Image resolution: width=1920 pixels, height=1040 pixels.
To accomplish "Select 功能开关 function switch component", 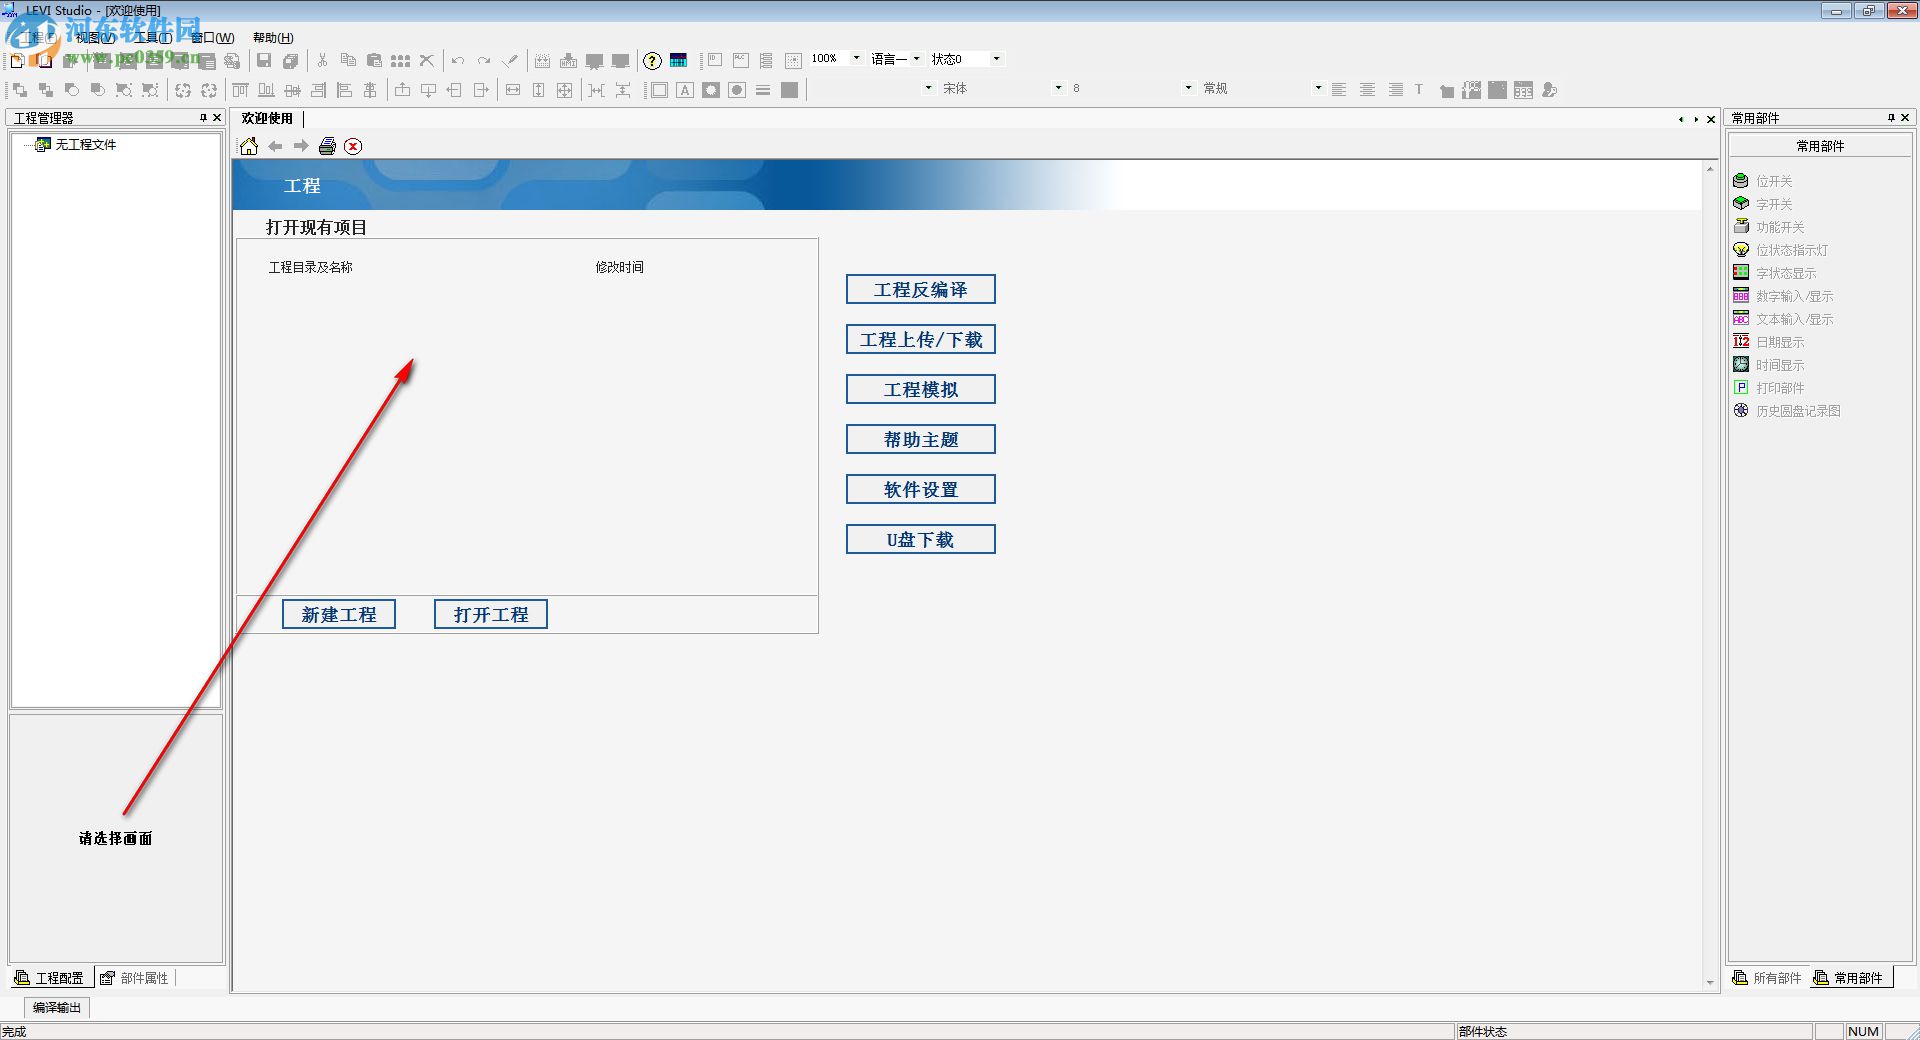I will coord(1769,227).
